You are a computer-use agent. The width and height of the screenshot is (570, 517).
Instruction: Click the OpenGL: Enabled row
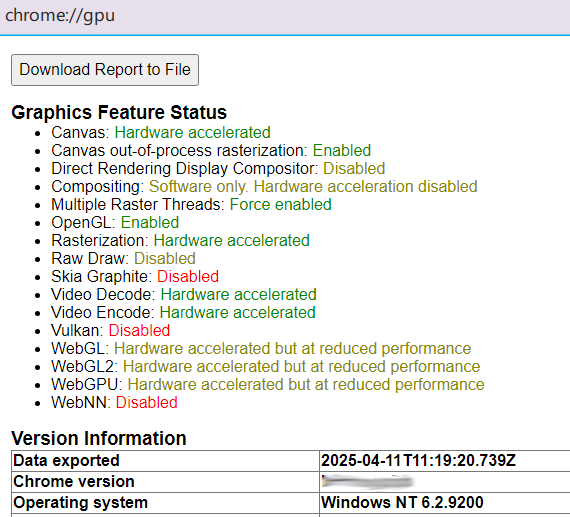(x=115, y=223)
